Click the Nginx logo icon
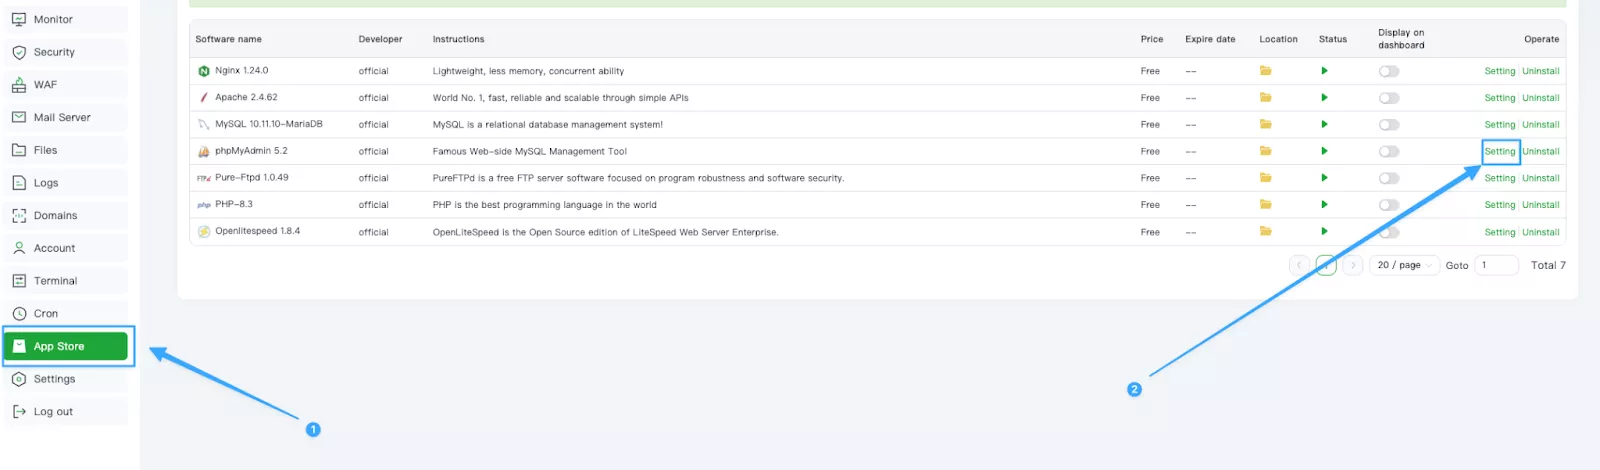This screenshot has width=1600, height=470. point(204,71)
